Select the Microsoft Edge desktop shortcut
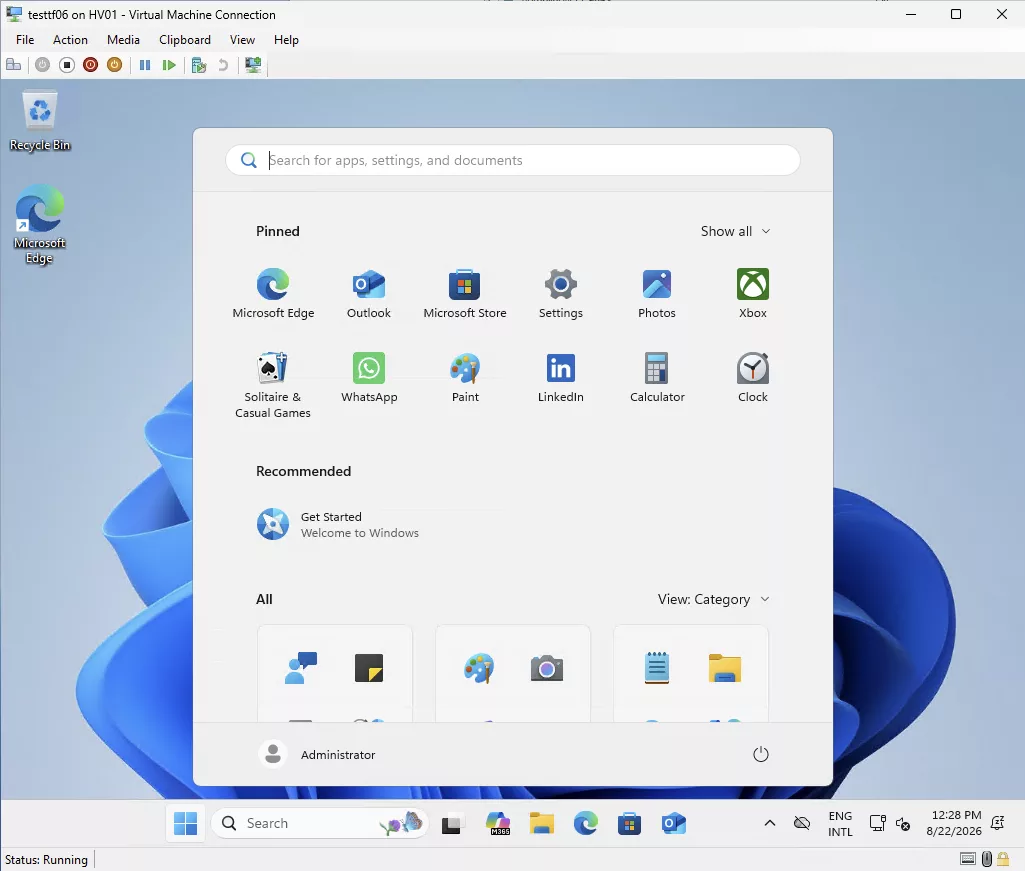 40,224
